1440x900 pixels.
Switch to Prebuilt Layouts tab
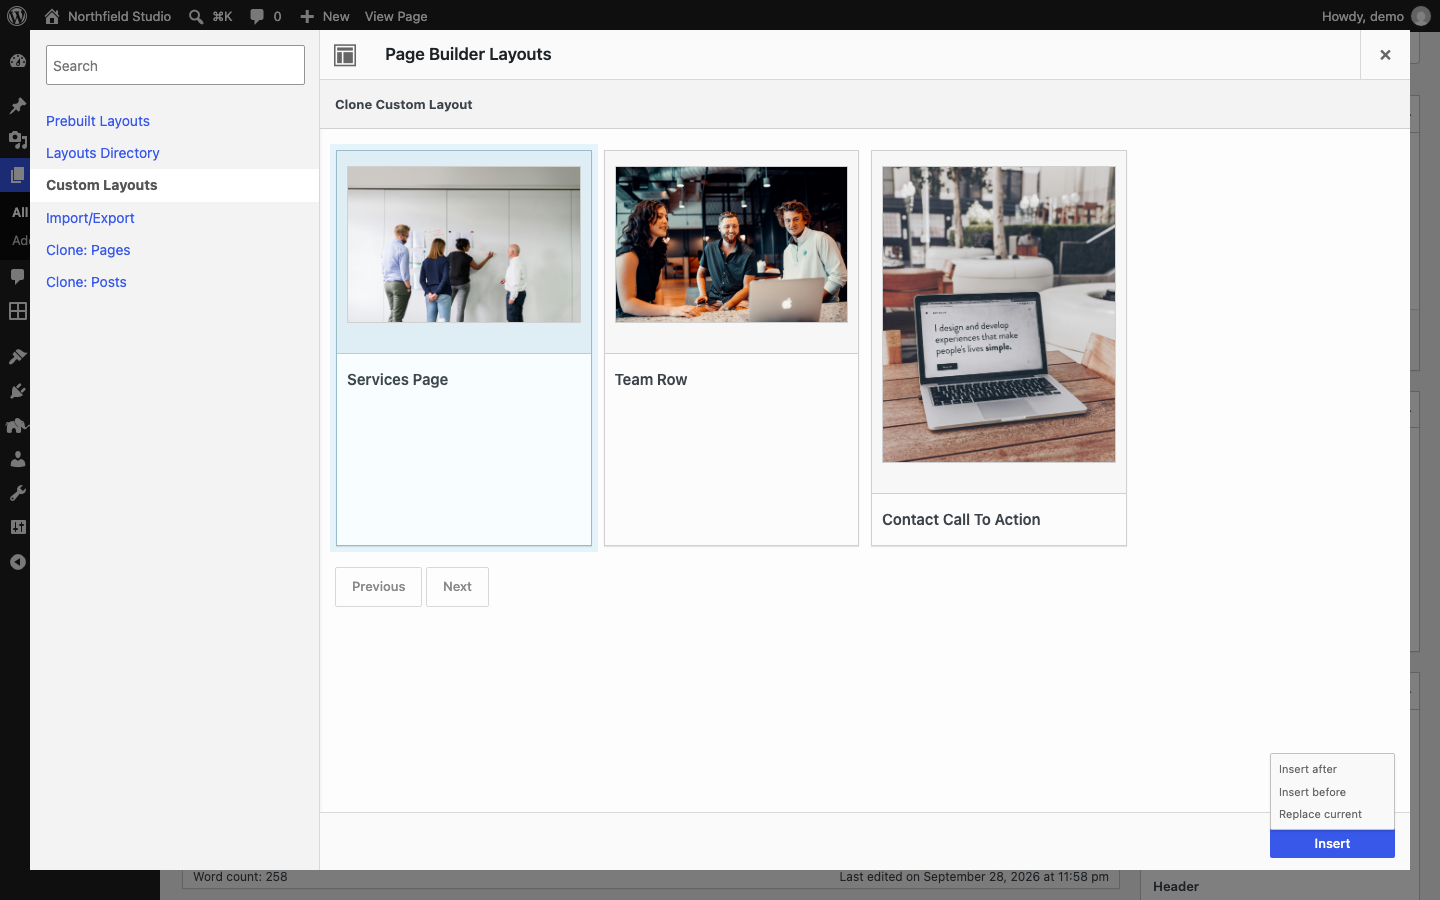[x=98, y=121]
